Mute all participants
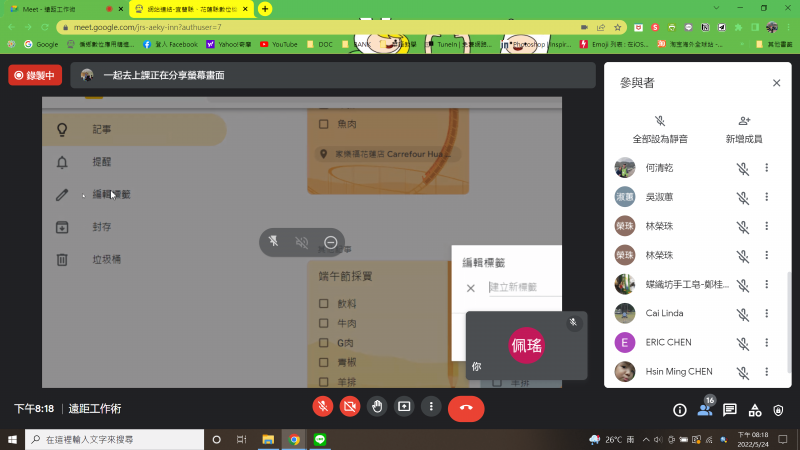 [660, 129]
